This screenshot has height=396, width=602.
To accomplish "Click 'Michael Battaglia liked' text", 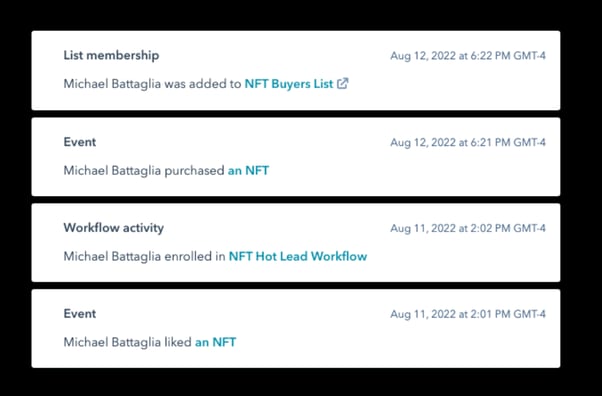I will pos(127,342).
